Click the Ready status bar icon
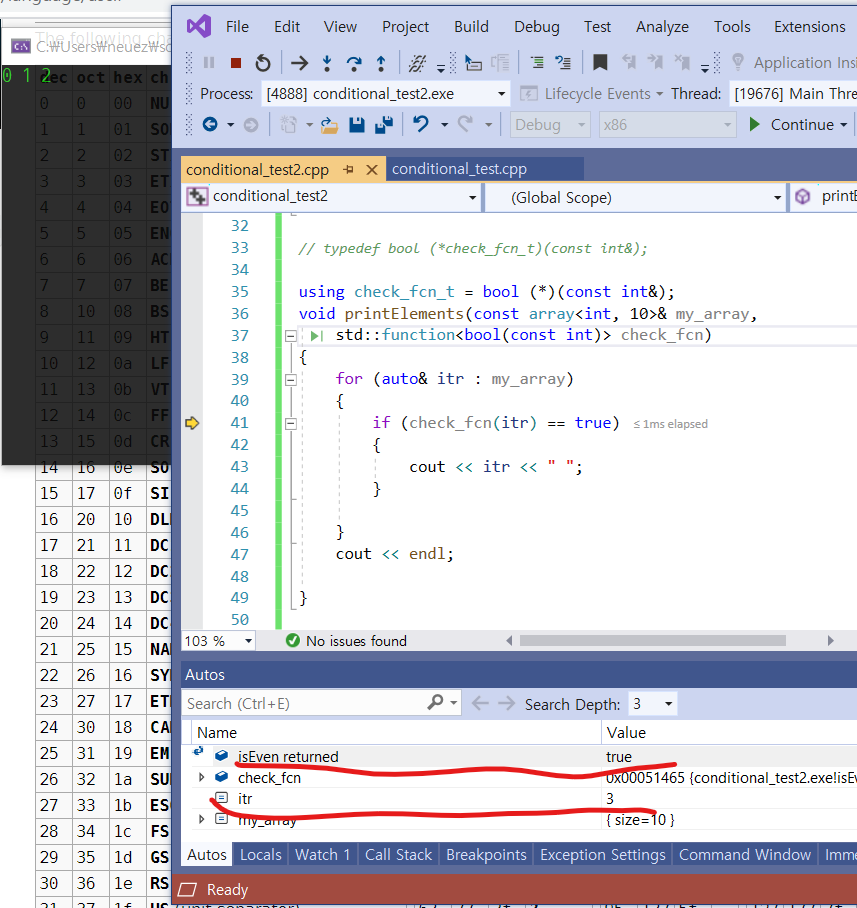 [187, 889]
